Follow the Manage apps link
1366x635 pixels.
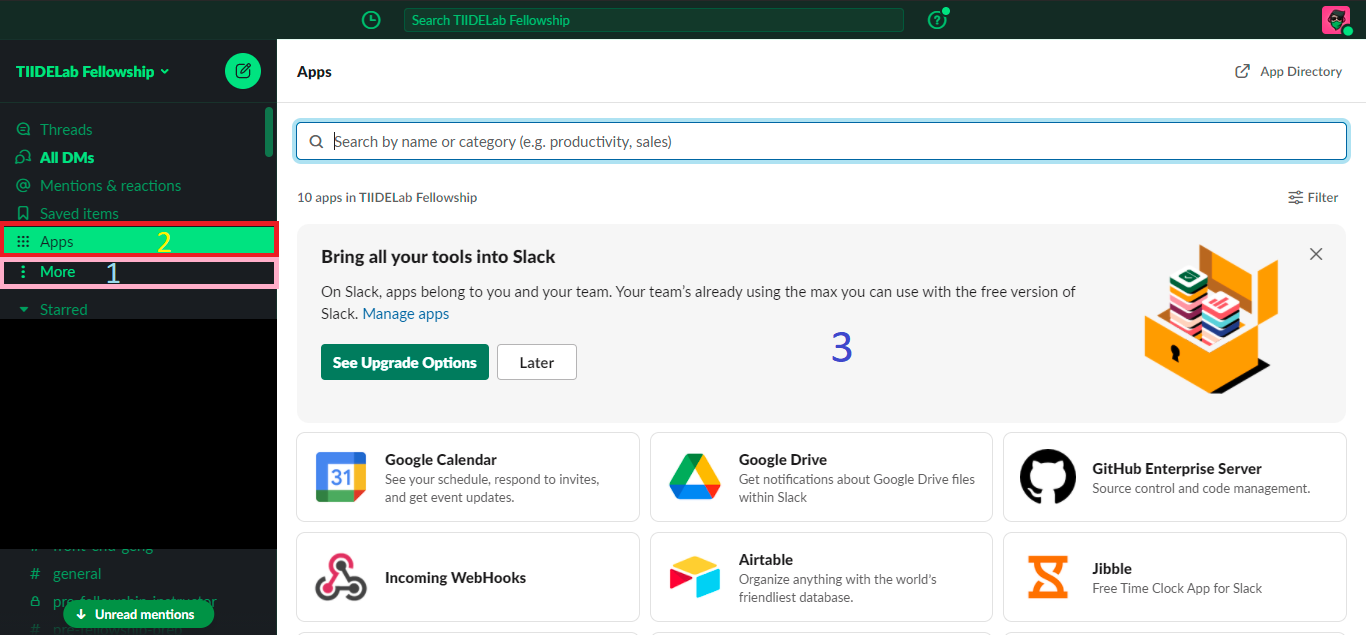click(x=405, y=314)
